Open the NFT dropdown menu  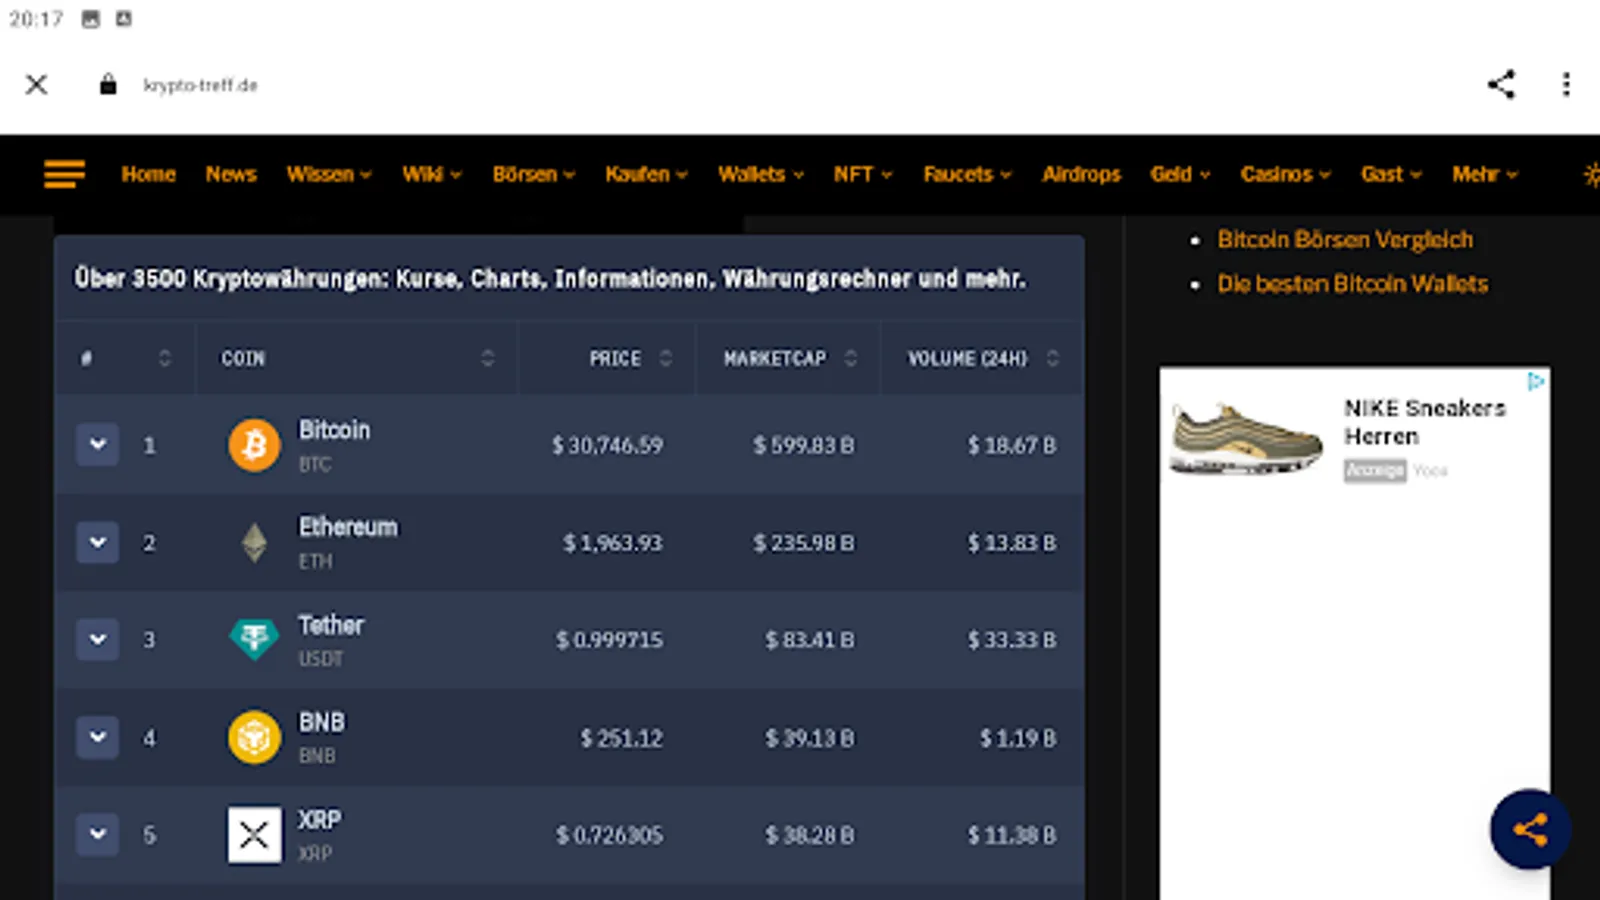coord(863,174)
